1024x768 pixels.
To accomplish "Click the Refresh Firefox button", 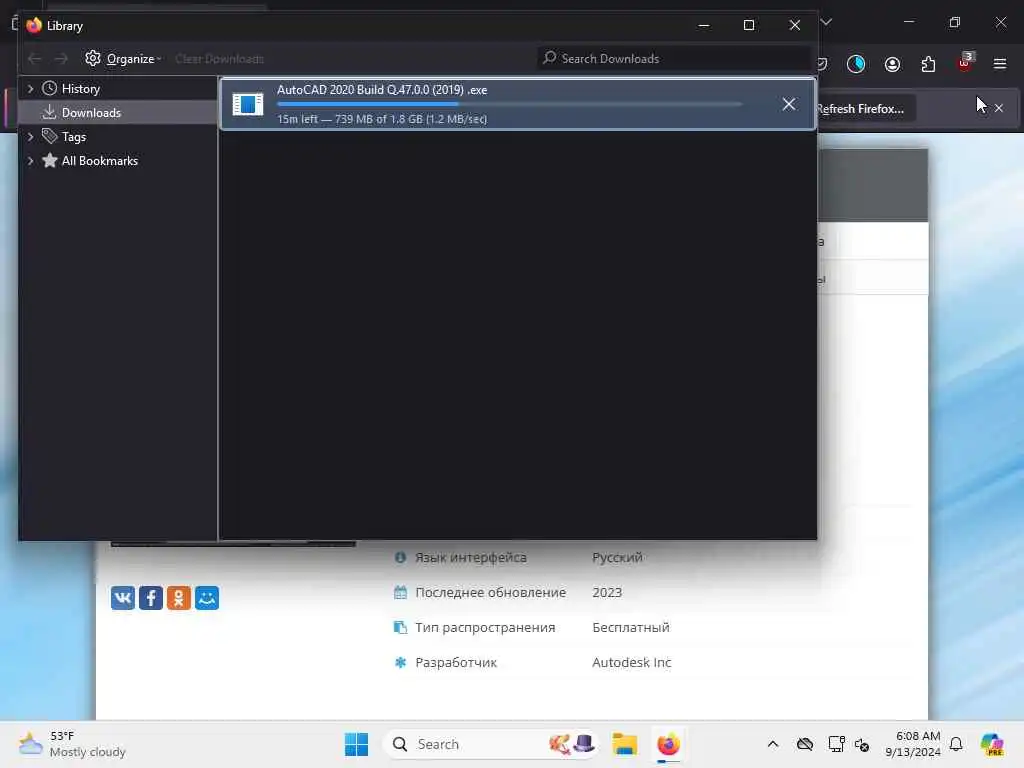I will point(865,108).
